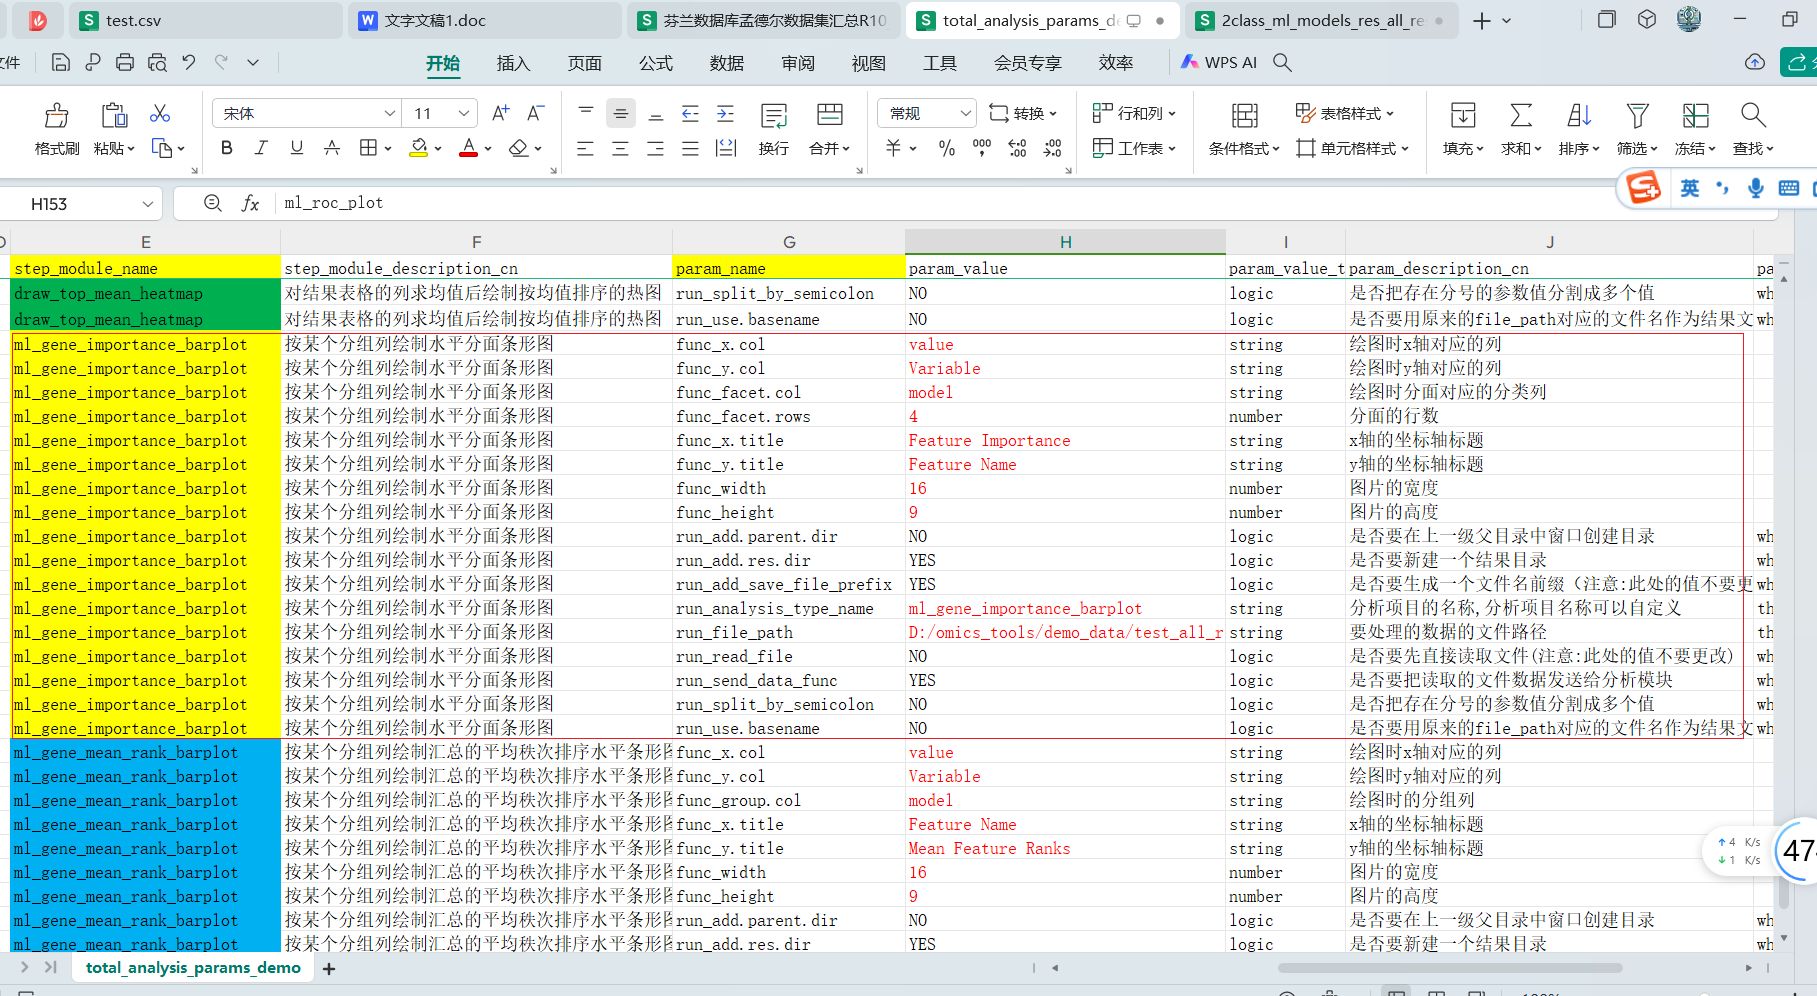This screenshot has height=996, width=1817.
Task: Switch to the 公式 ribbon tab
Action: tap(656, 63)
